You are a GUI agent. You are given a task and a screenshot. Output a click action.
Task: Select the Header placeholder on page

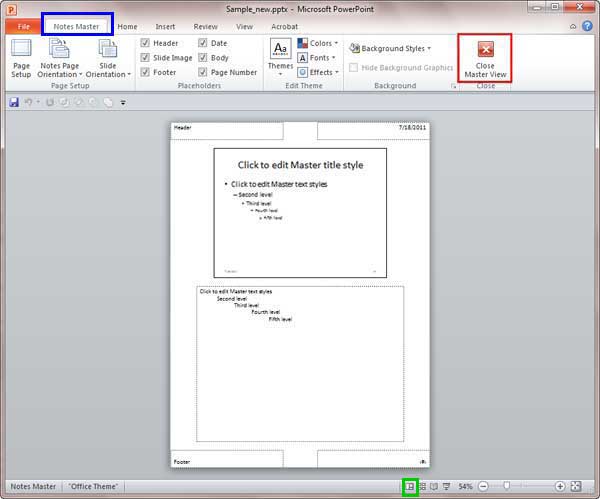[x=227, y=130]
